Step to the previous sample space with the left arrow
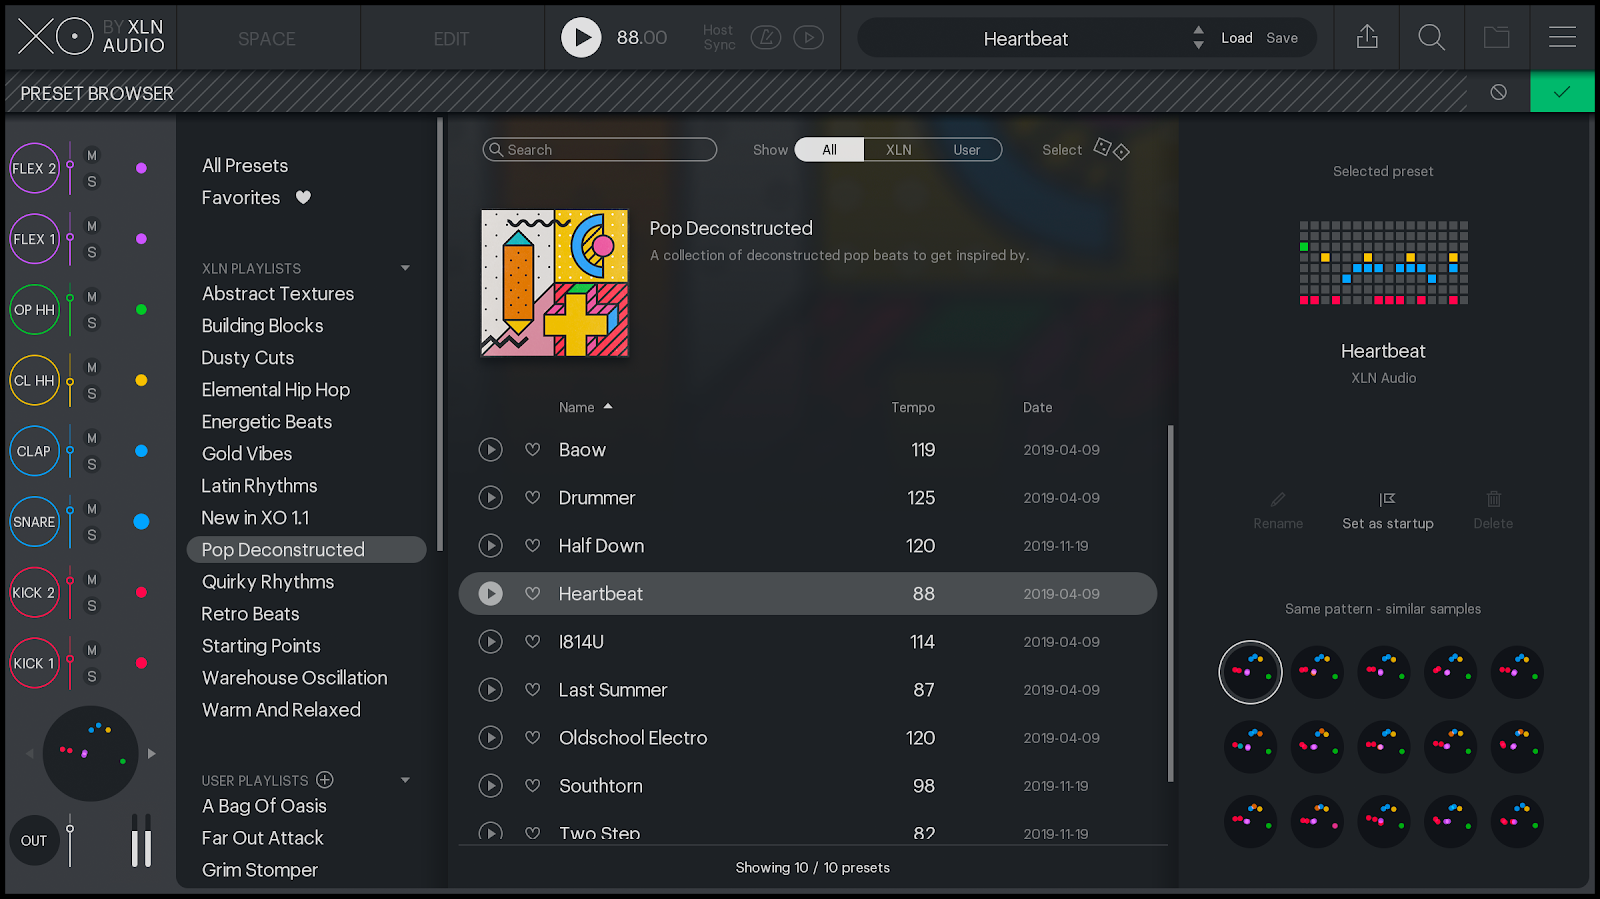Image resolution: width=1600 pixels, height=899 pixels. (30, 754)
